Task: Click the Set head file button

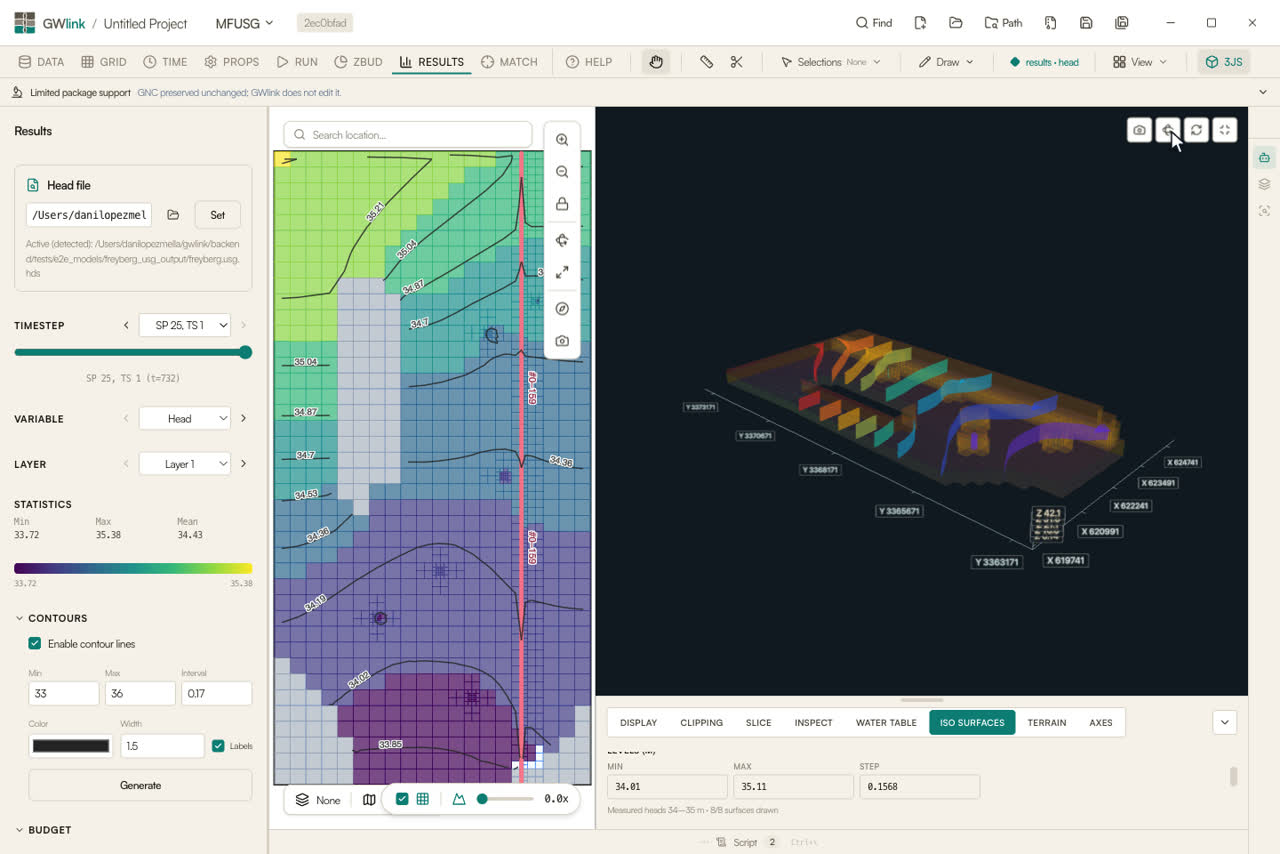Action: click(x=217, y=215)
